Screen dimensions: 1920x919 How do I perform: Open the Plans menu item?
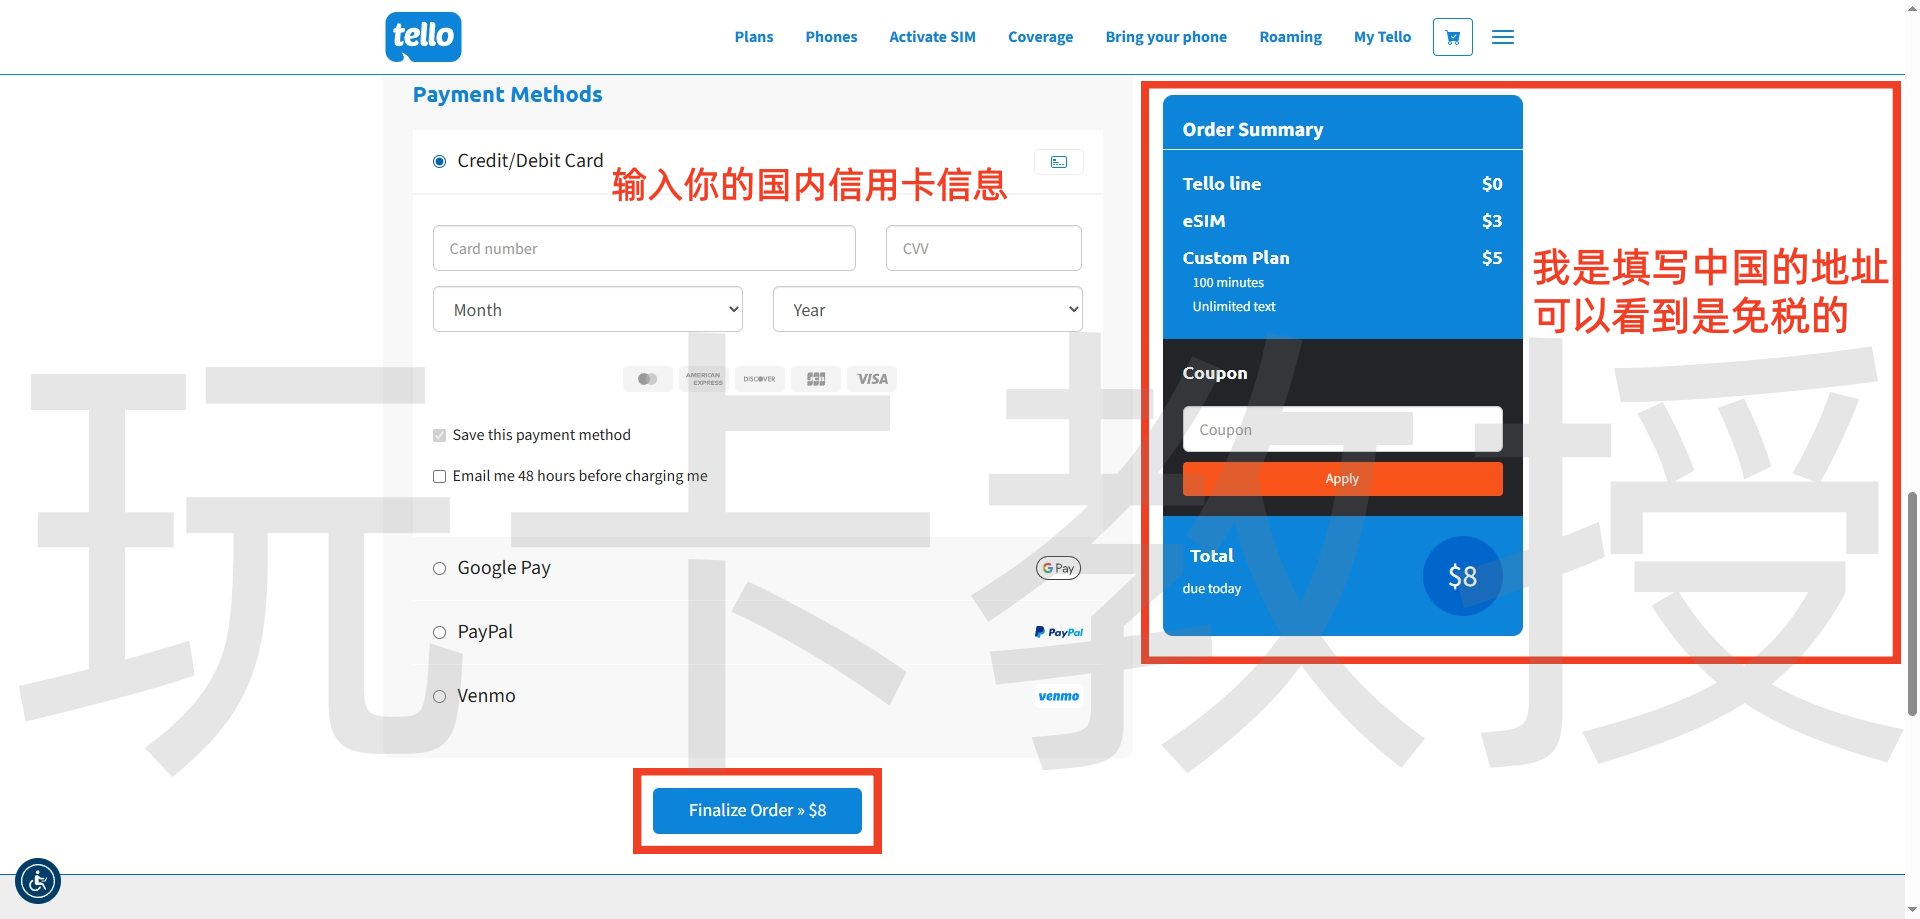pyautogui.click(x=753, y=37)
